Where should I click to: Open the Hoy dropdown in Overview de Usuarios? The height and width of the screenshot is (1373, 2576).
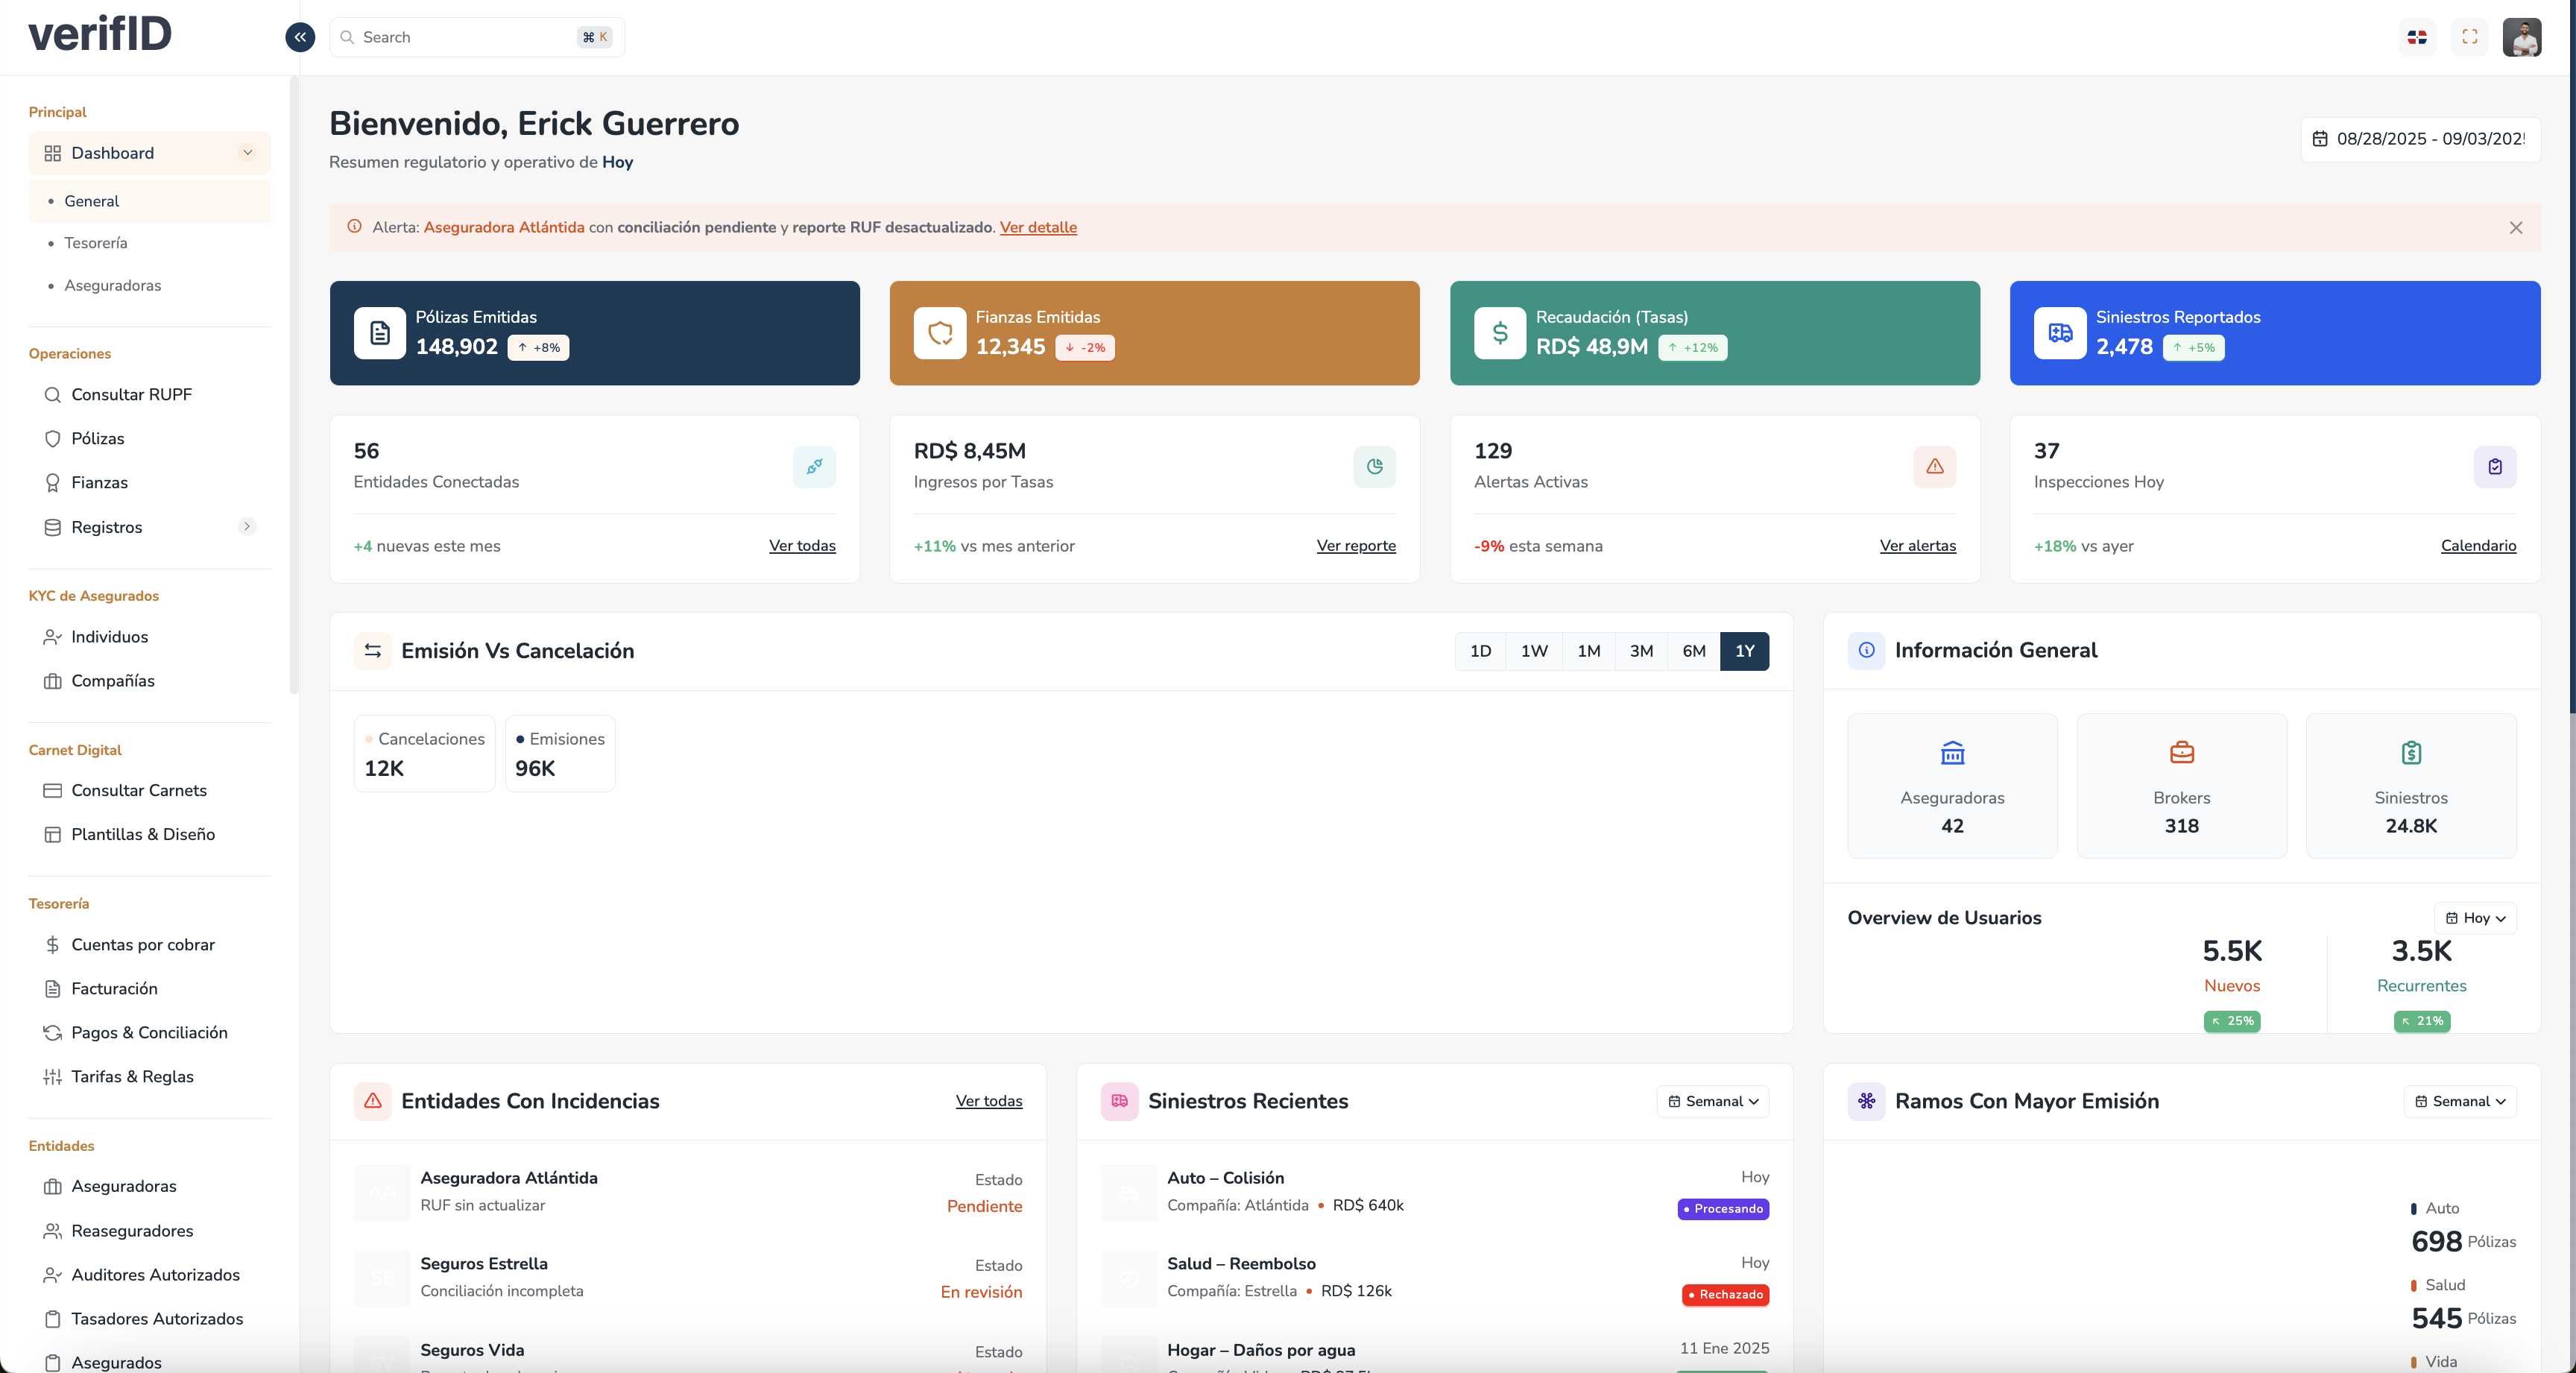(2475, 918)
